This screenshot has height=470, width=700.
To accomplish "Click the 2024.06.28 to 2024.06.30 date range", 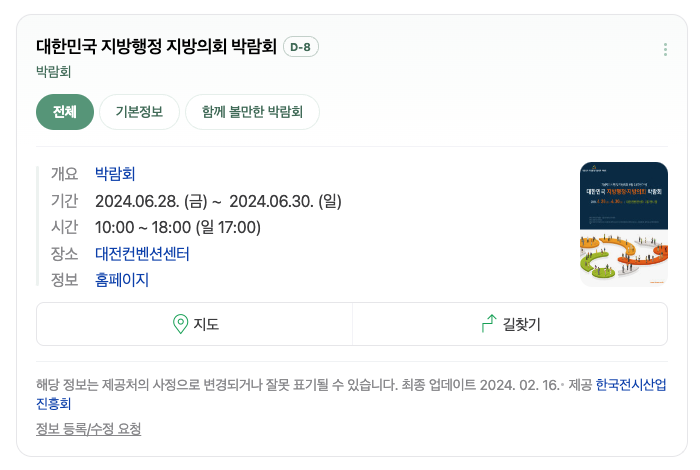I will 218,201.
